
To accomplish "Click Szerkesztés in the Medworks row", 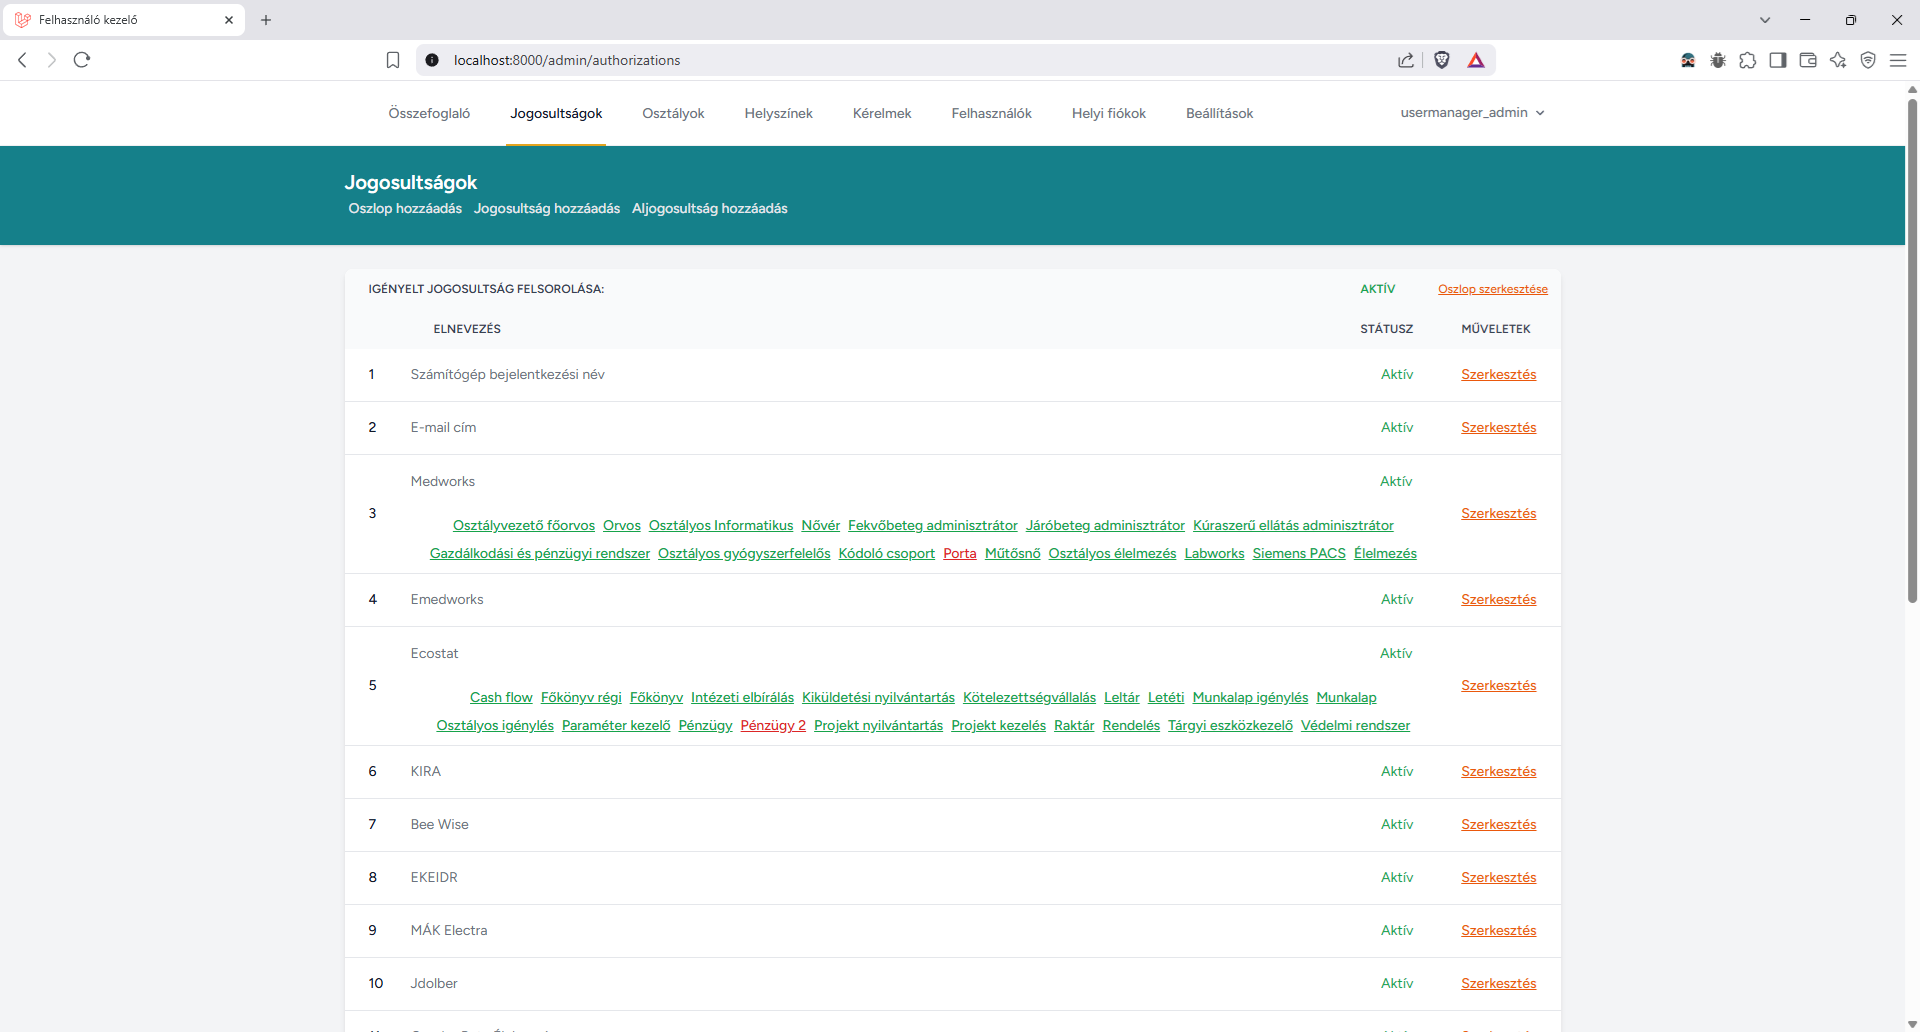I will click(x=1498, y=513).
